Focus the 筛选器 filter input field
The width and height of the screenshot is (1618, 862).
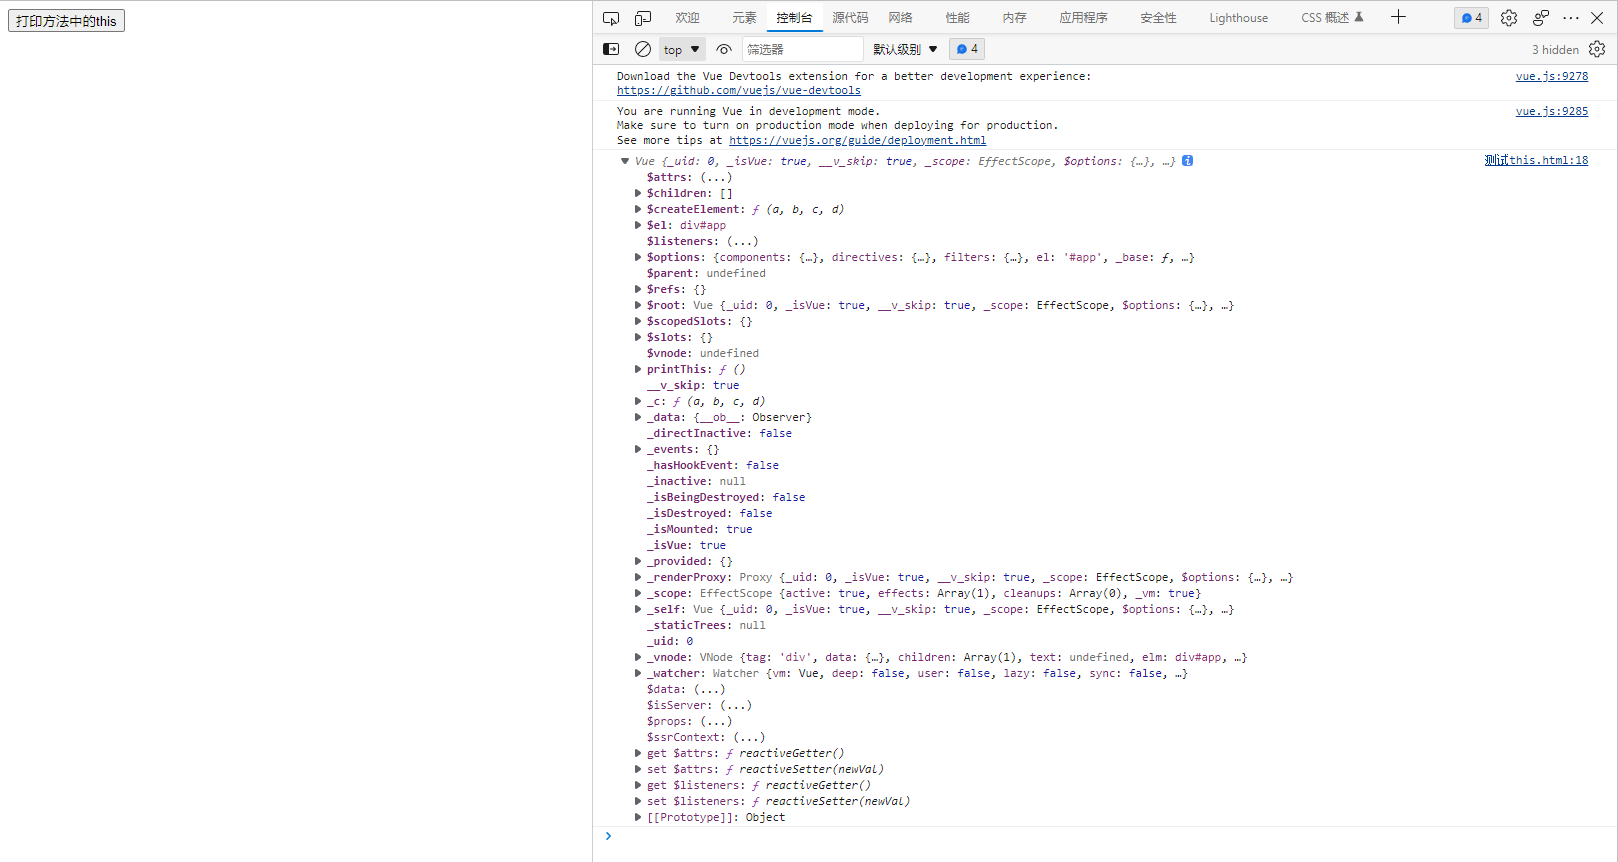pyautogui.click(x=802, y=49)
